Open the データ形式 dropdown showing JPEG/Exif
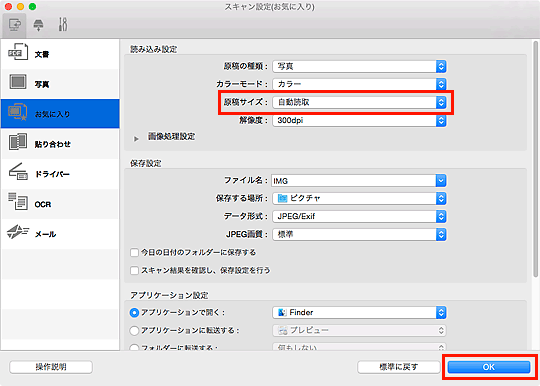The height and width of the screenshot is (386, 540). tap(359, 216)
